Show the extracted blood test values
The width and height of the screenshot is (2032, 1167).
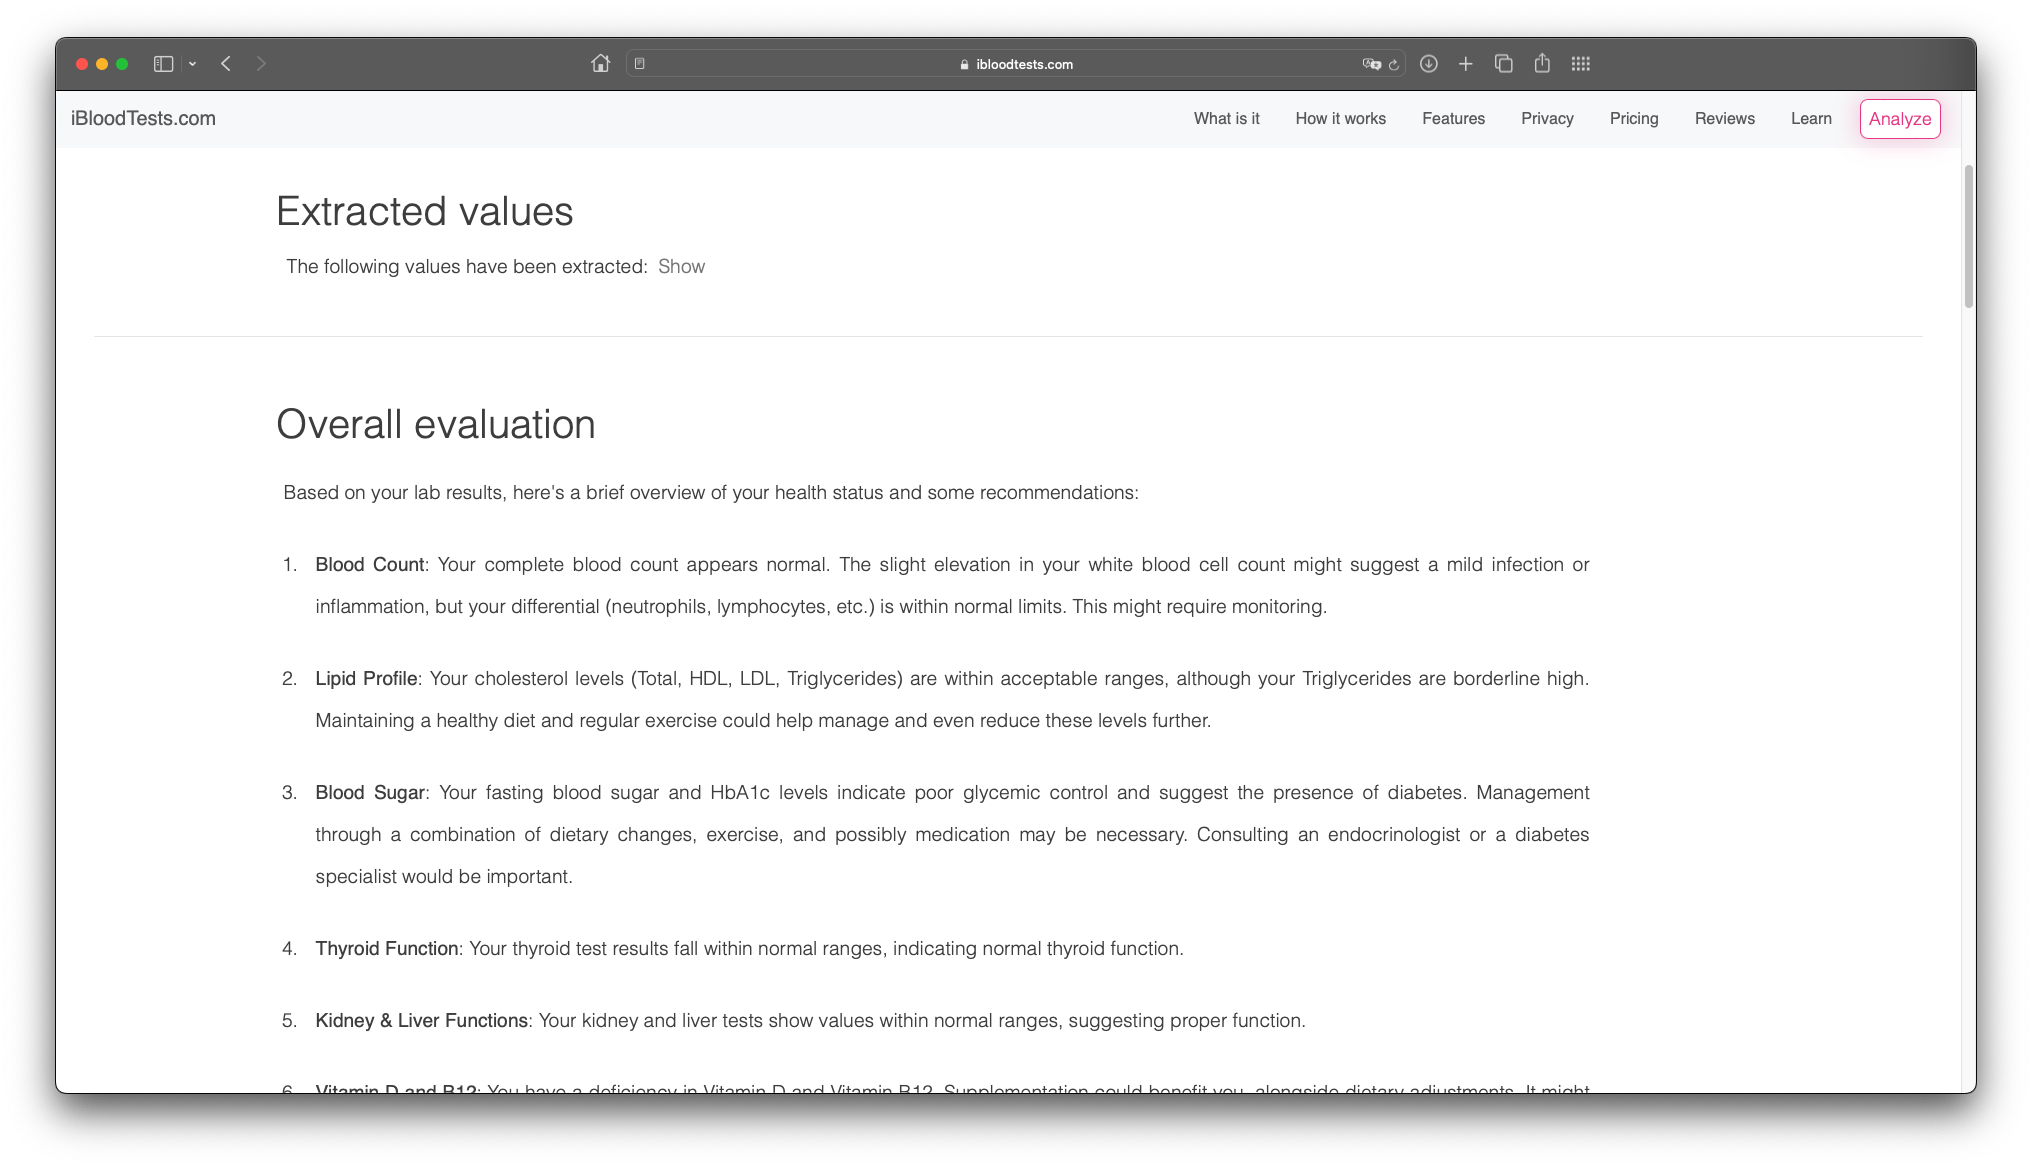pyautogui.click(x=681, y=265)
